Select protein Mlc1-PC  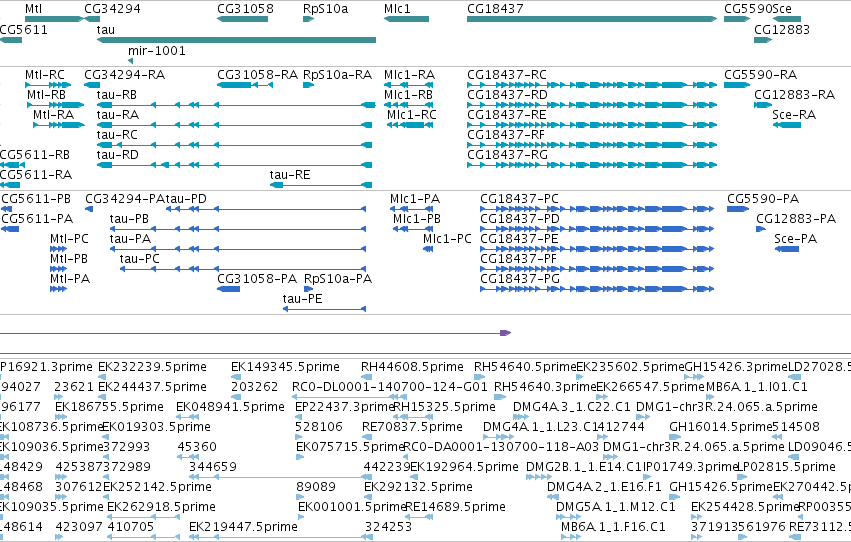428,249
